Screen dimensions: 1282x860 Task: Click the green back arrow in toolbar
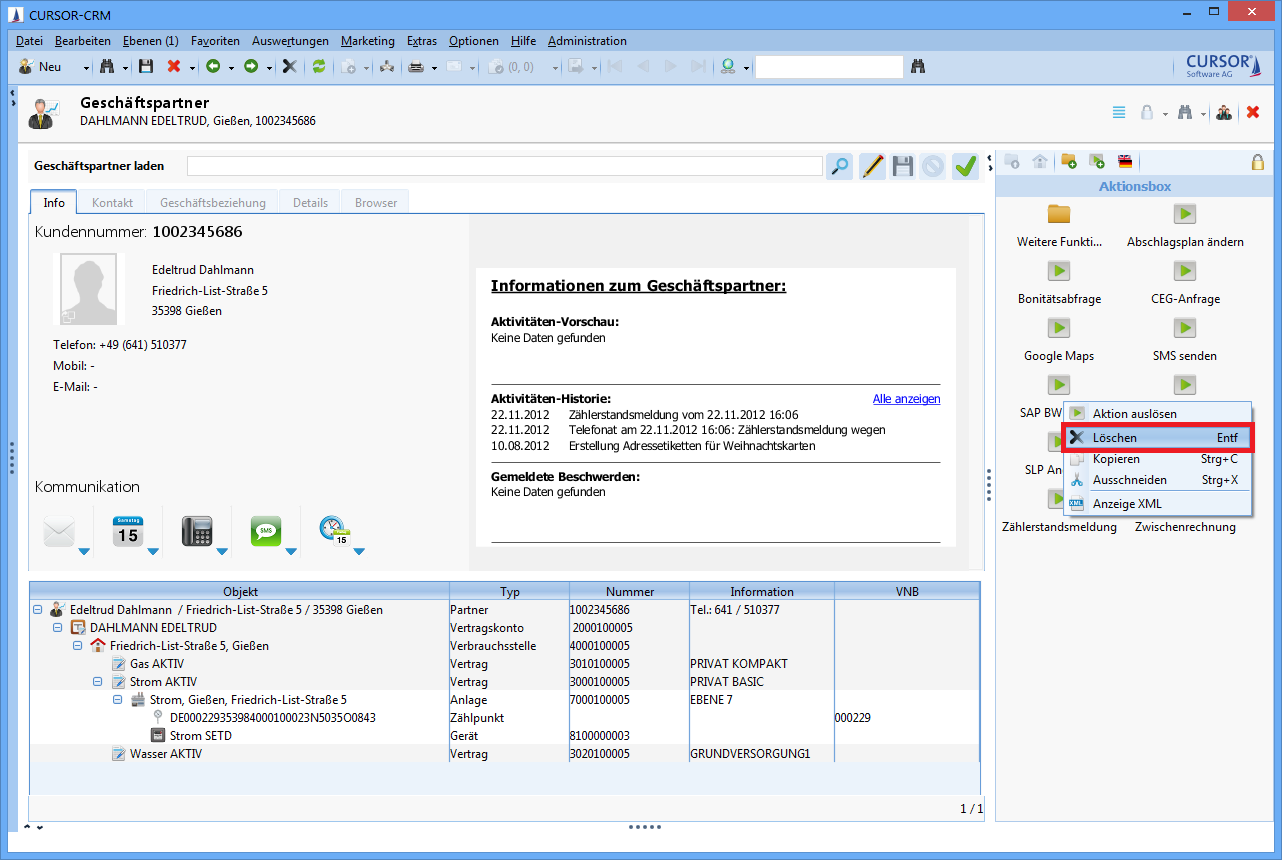click(213, 67)
